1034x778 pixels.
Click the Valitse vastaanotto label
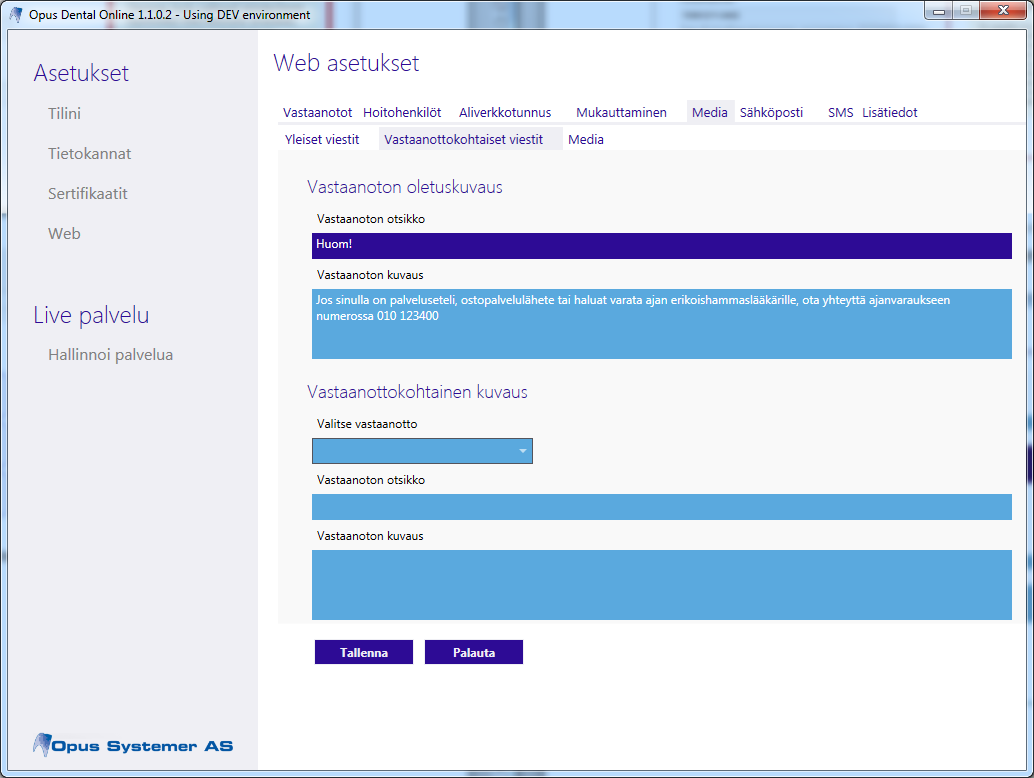[x=367, y=424]
